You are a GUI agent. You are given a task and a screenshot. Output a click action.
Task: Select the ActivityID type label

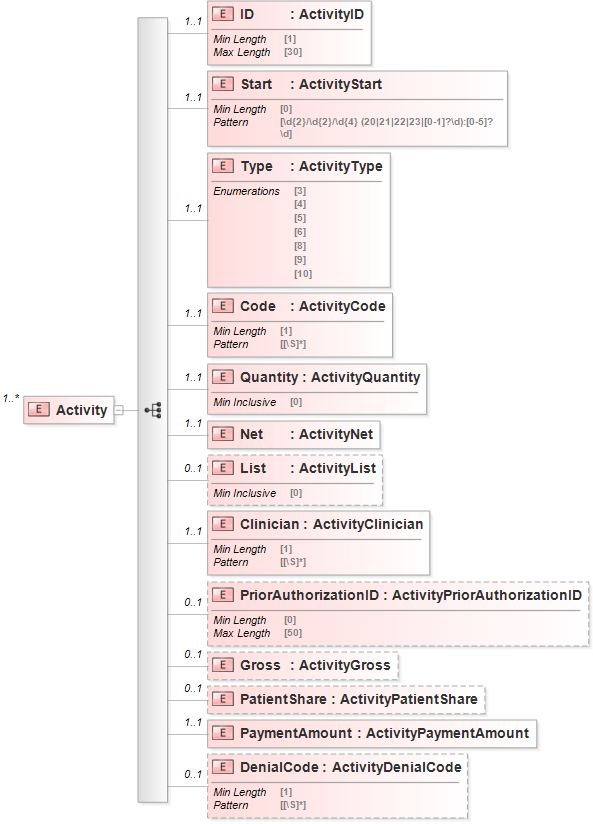331,14
